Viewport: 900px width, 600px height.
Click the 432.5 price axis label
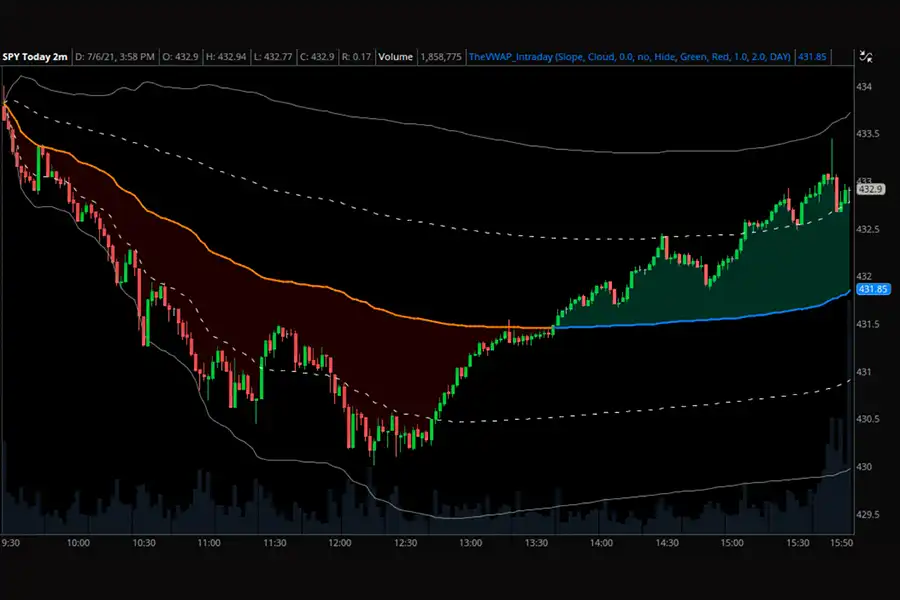(x=867, y=229)
